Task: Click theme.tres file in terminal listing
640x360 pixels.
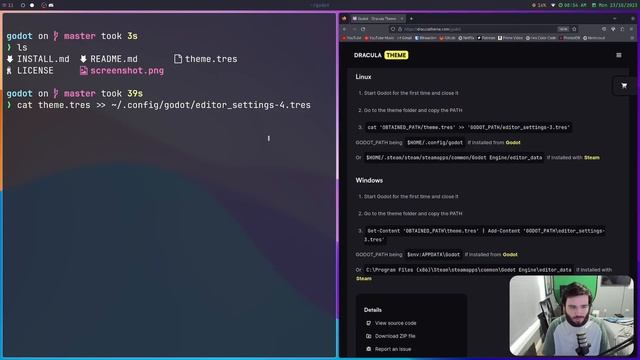Action: coord(206,59)
